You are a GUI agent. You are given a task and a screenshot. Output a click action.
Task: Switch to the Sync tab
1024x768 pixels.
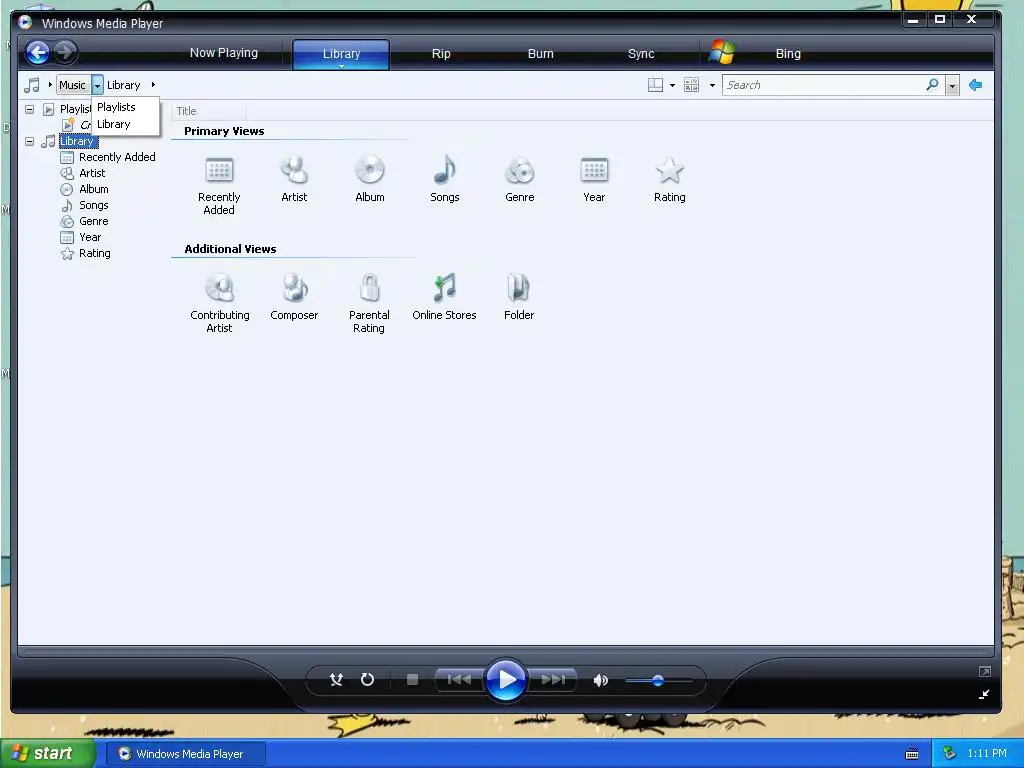point(641,54)
